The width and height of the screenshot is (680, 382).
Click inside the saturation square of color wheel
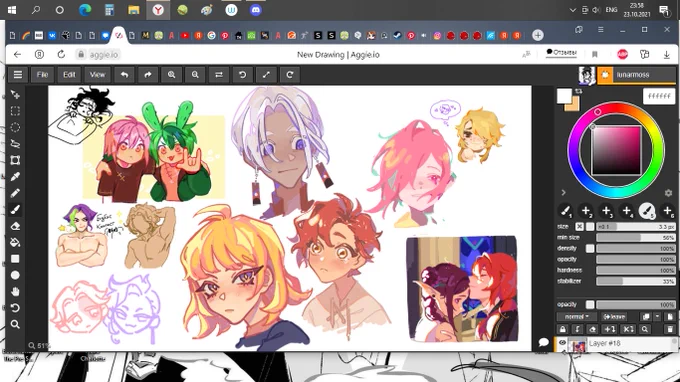pos(616,150)
